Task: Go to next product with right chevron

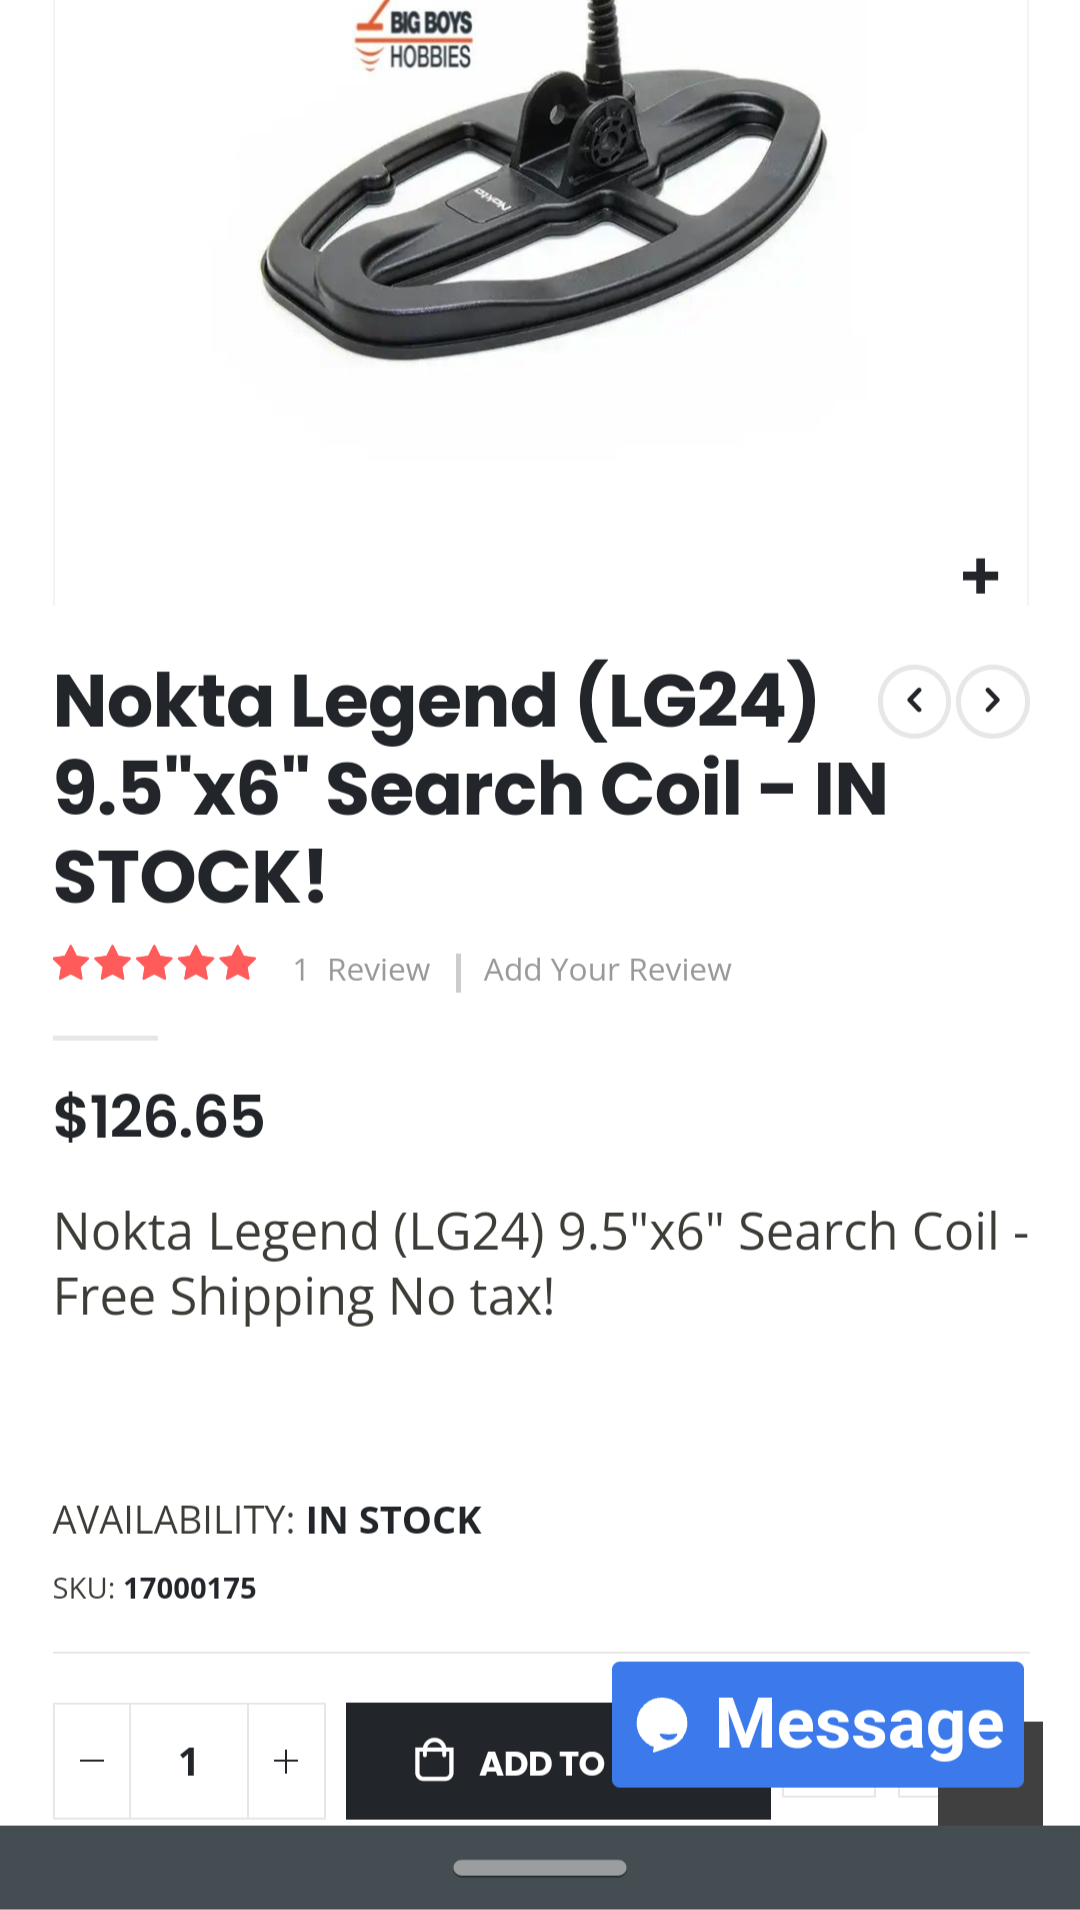Action: tap(992, 701)
